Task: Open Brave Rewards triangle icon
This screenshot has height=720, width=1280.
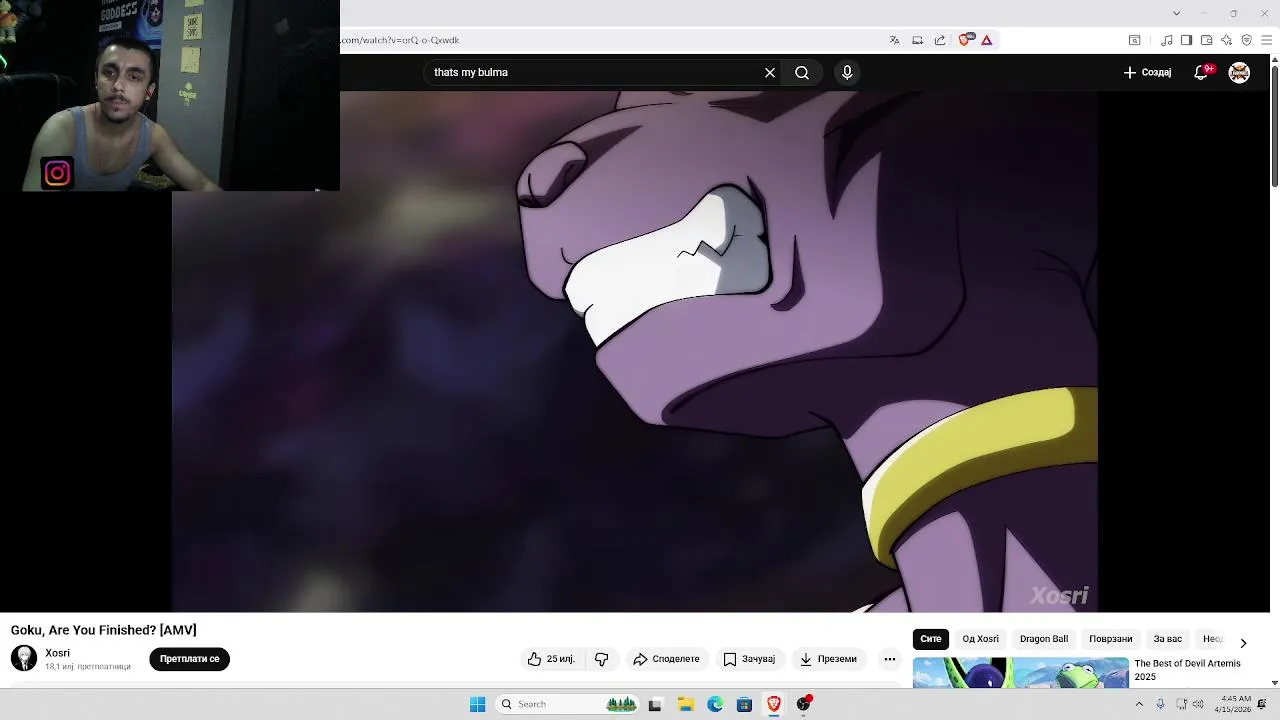Action: pos(986,40)
